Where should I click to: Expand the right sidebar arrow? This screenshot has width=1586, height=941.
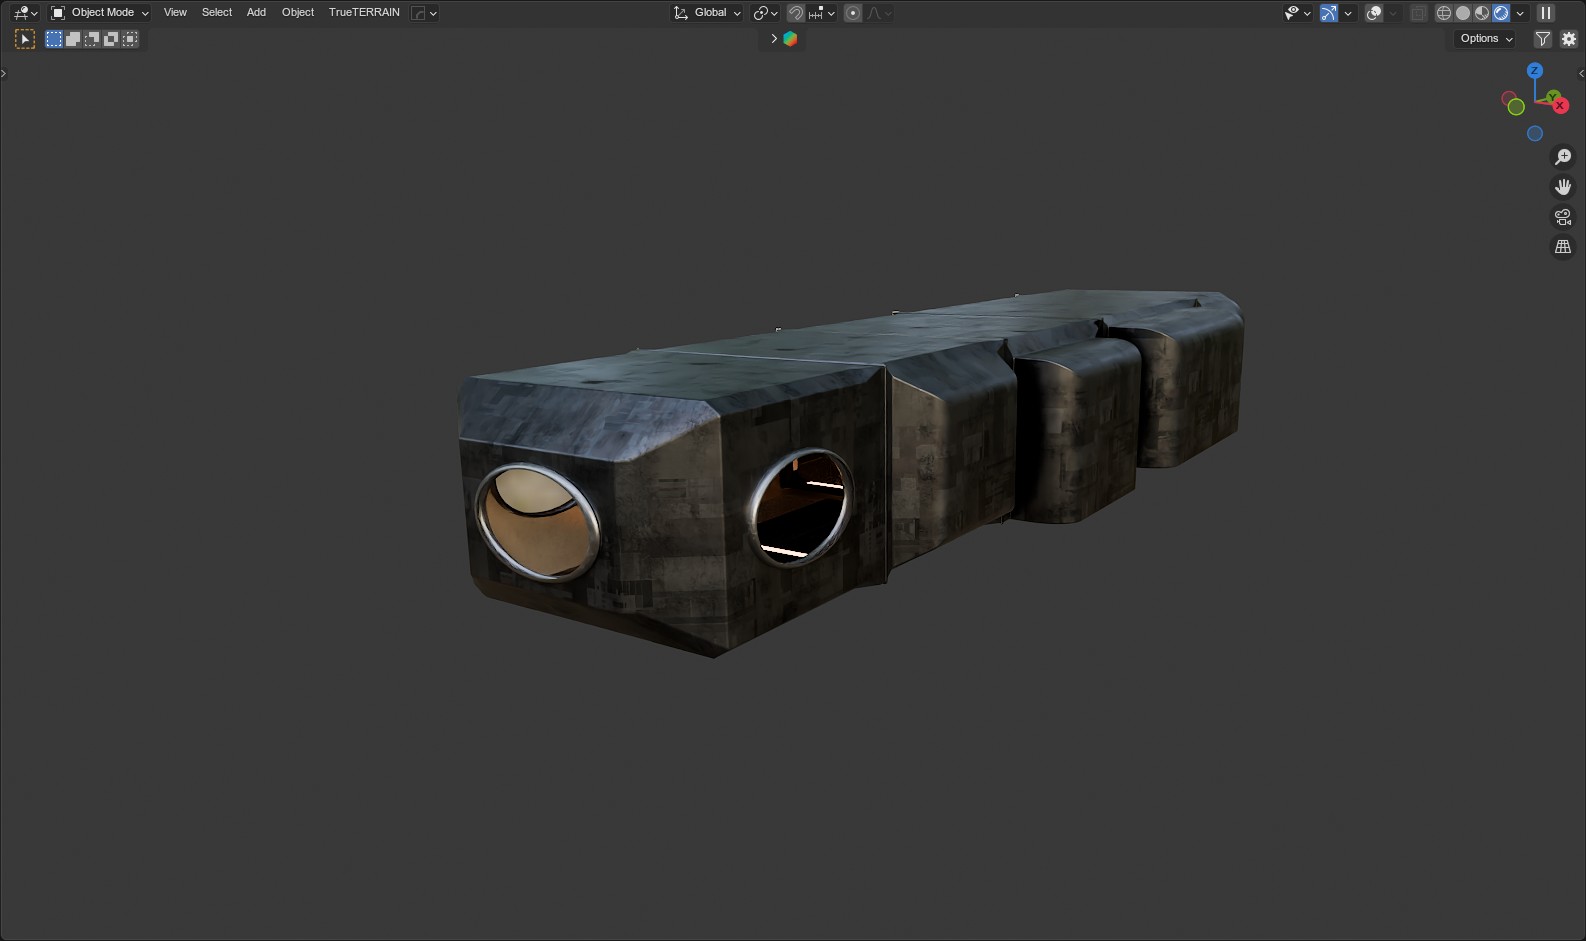coord(1581,73)
